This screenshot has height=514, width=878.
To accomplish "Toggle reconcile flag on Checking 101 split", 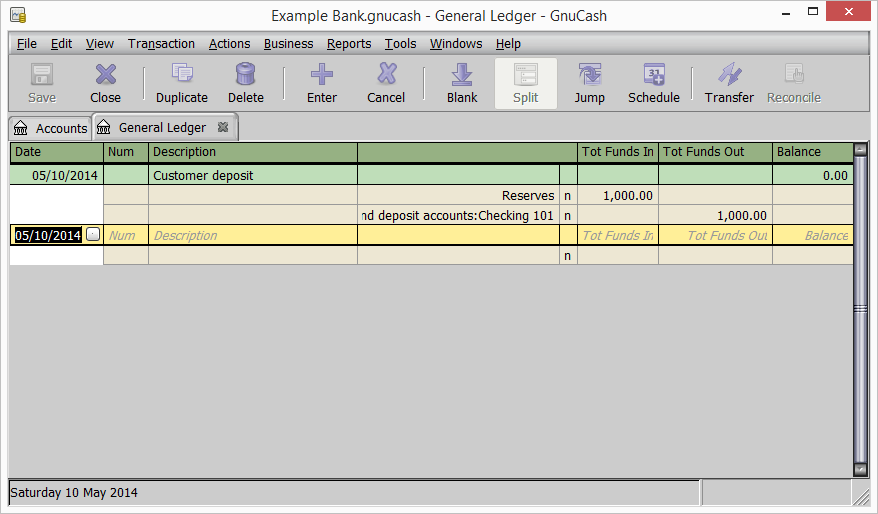I will 568,215.
